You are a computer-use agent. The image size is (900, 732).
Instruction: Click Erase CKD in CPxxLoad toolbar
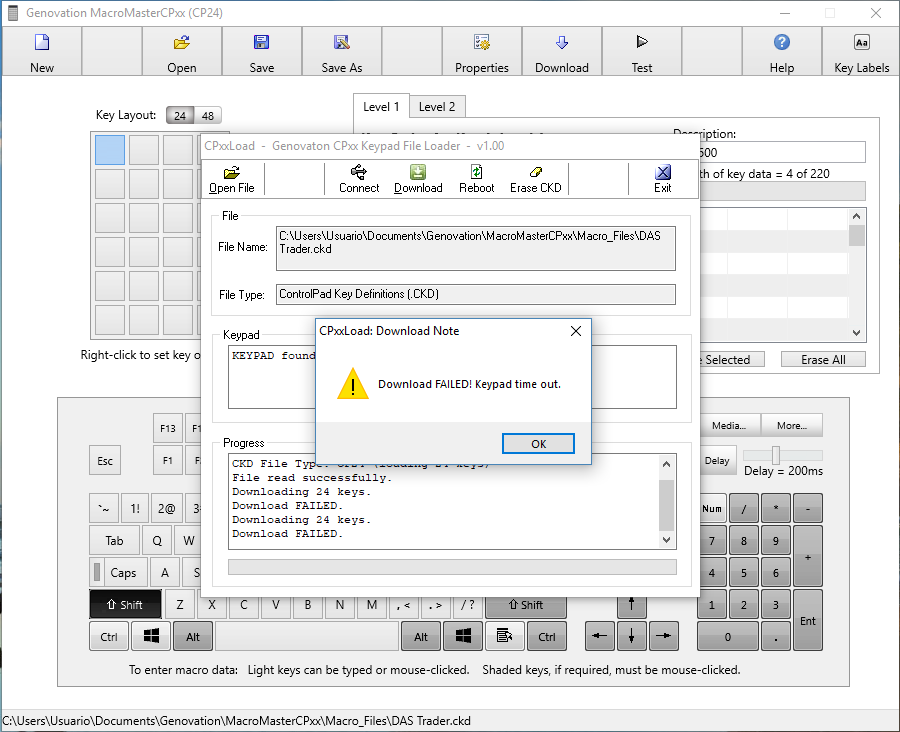537,179
